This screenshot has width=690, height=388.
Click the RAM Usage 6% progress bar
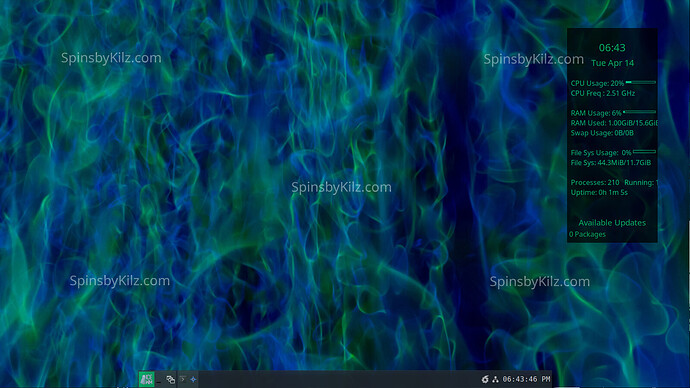639,112
